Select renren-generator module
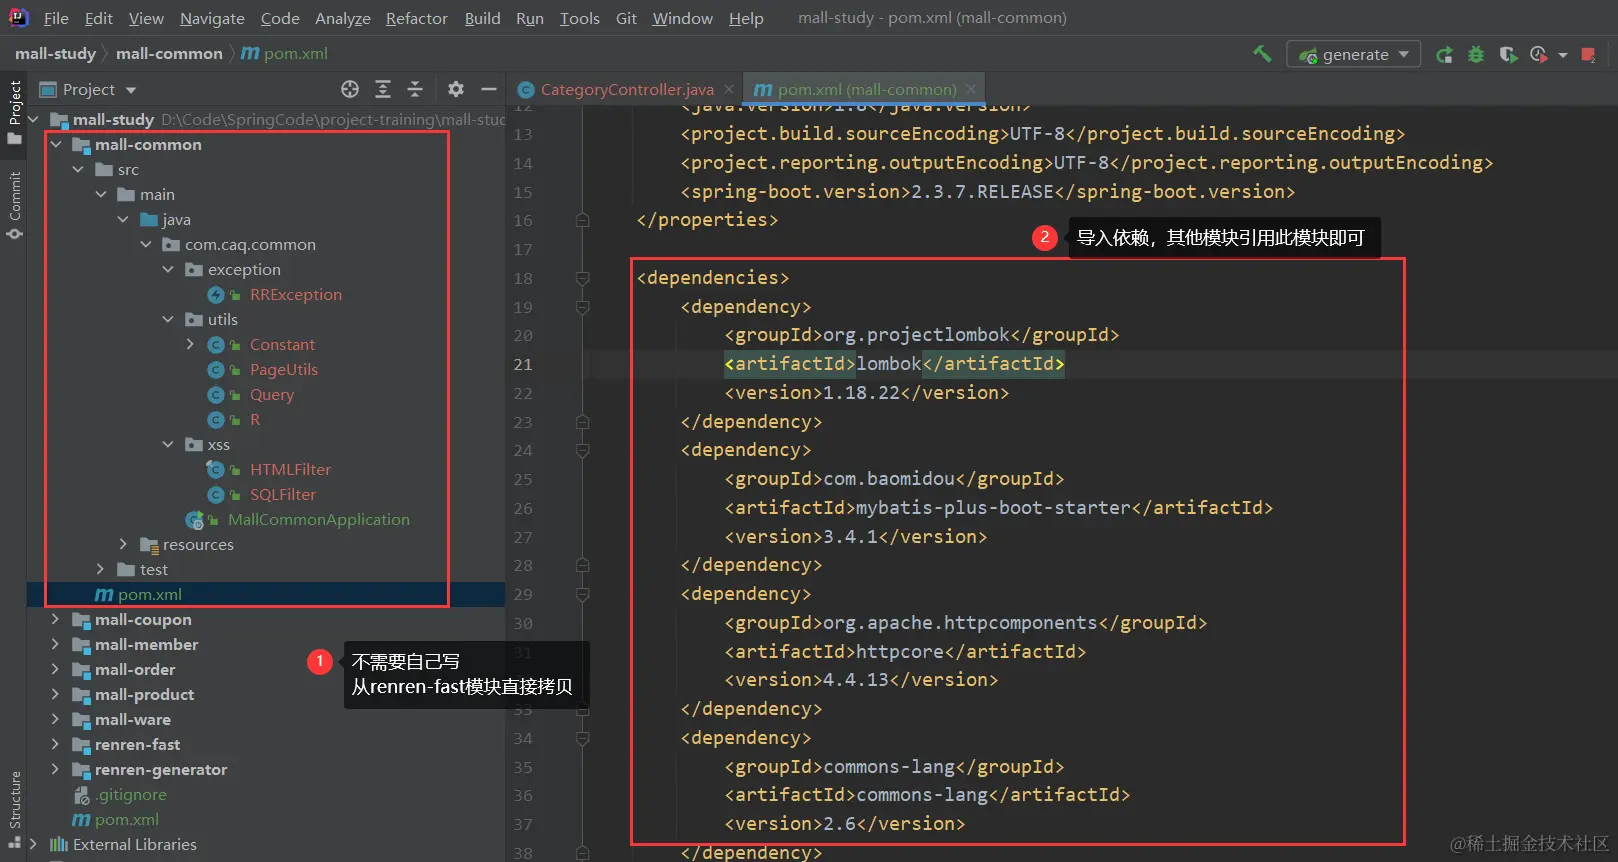This screenshot has height=862, width=1618. coord(160,770)
